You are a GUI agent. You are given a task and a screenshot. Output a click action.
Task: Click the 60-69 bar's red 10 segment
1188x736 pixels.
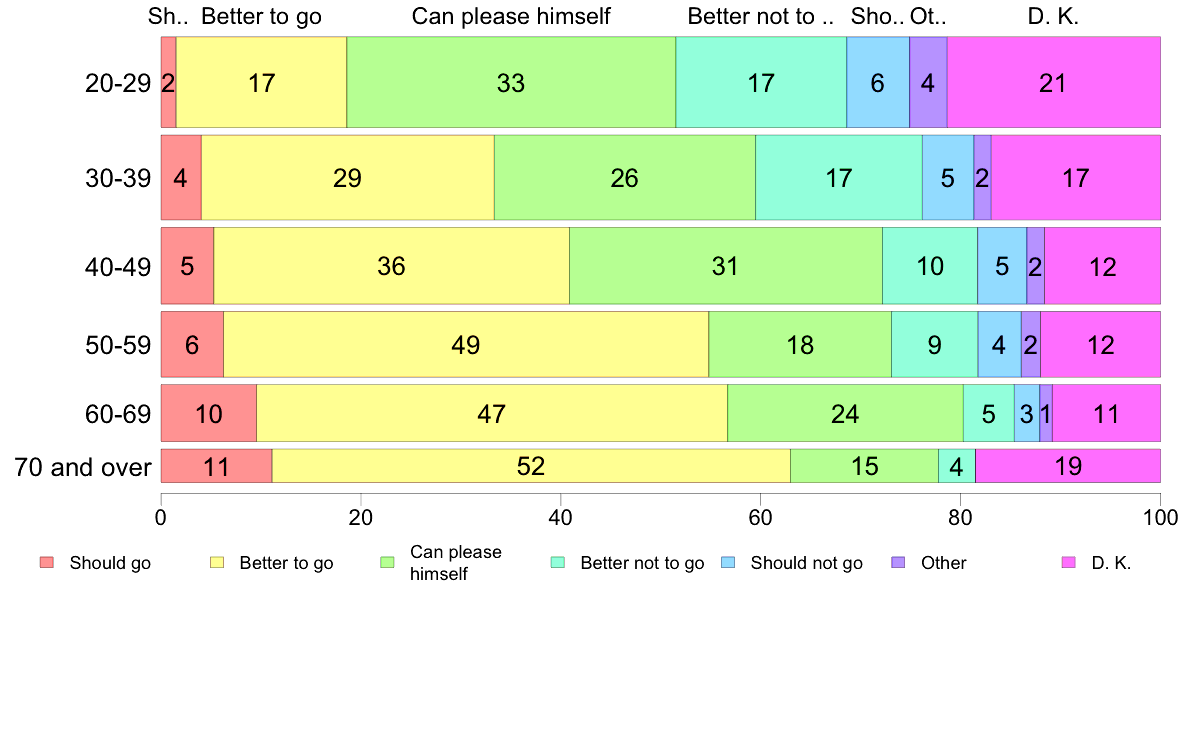click(x=209, y=413)
